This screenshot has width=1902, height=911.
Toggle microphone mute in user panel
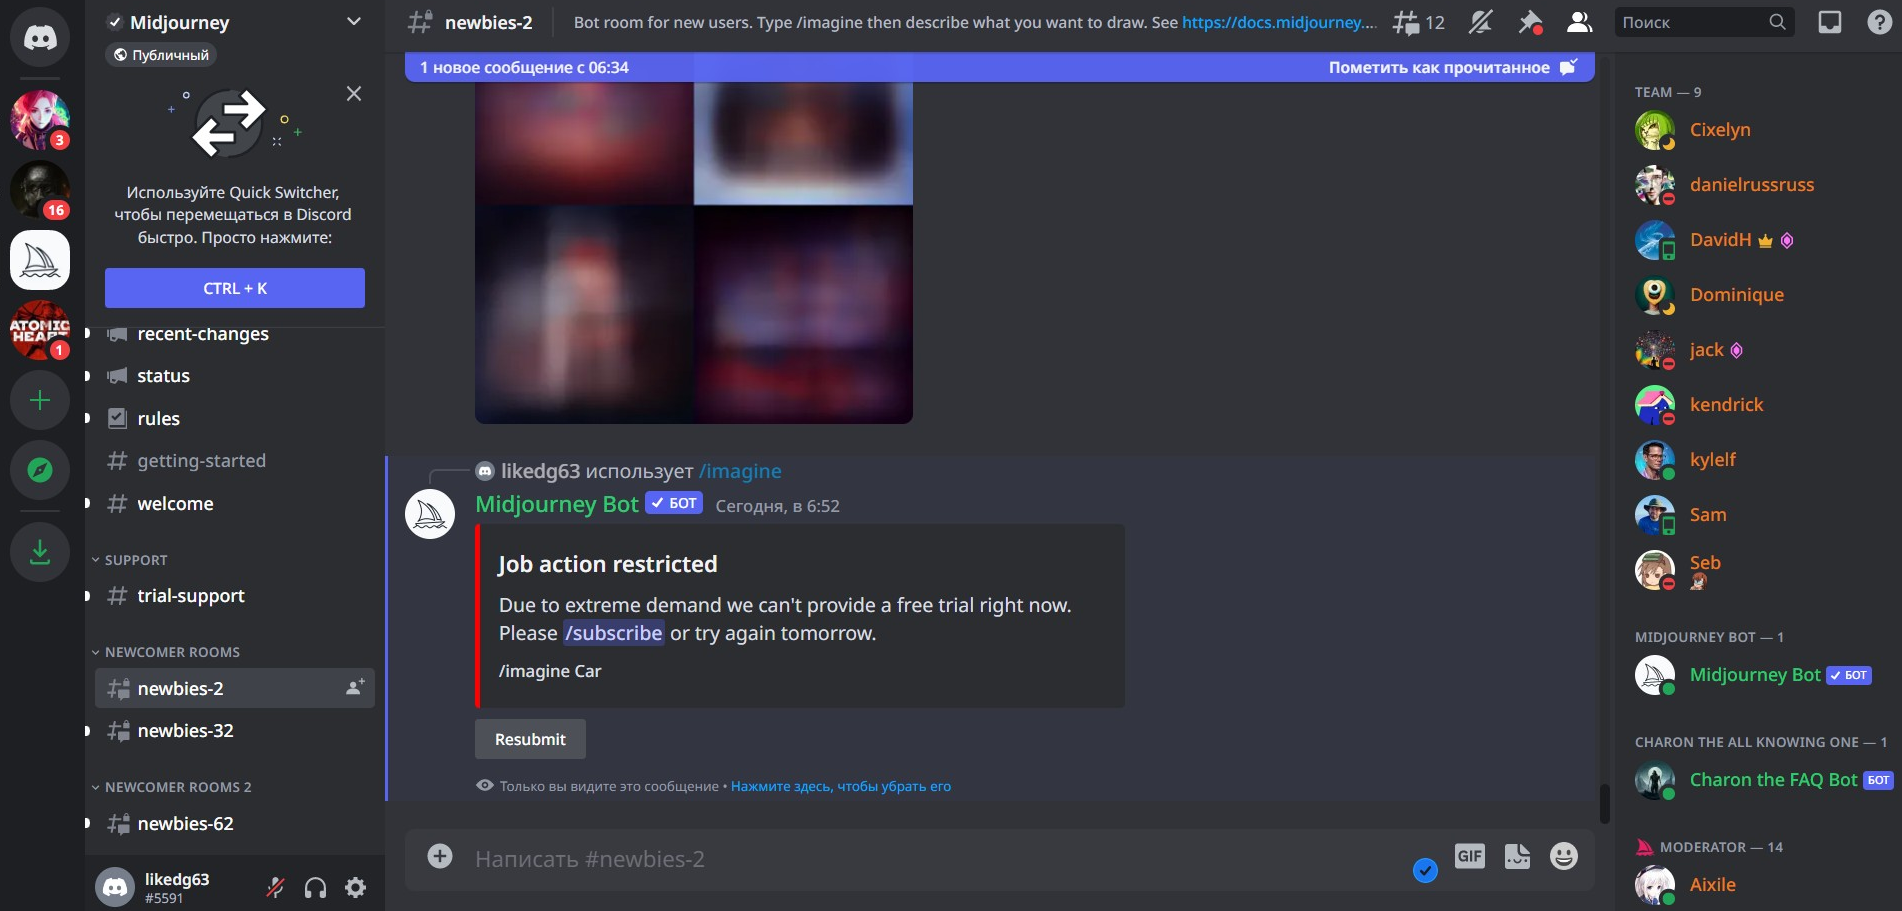coord(275,887)
